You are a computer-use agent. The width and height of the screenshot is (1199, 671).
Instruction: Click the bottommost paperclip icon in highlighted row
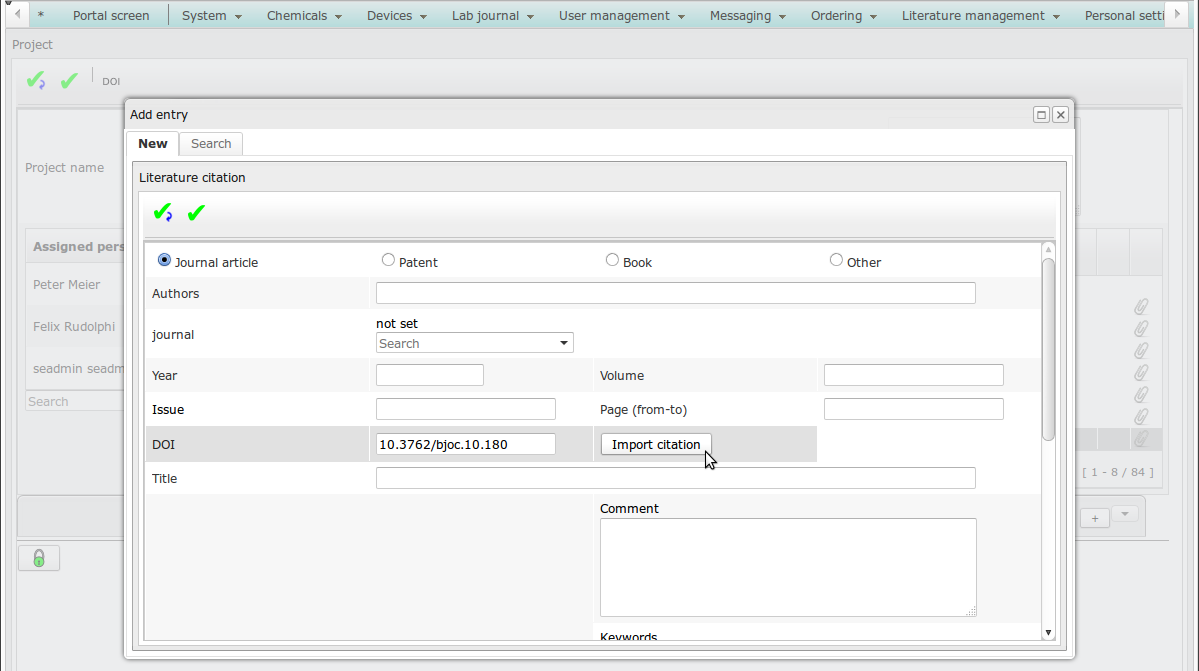click(1140, 438)
